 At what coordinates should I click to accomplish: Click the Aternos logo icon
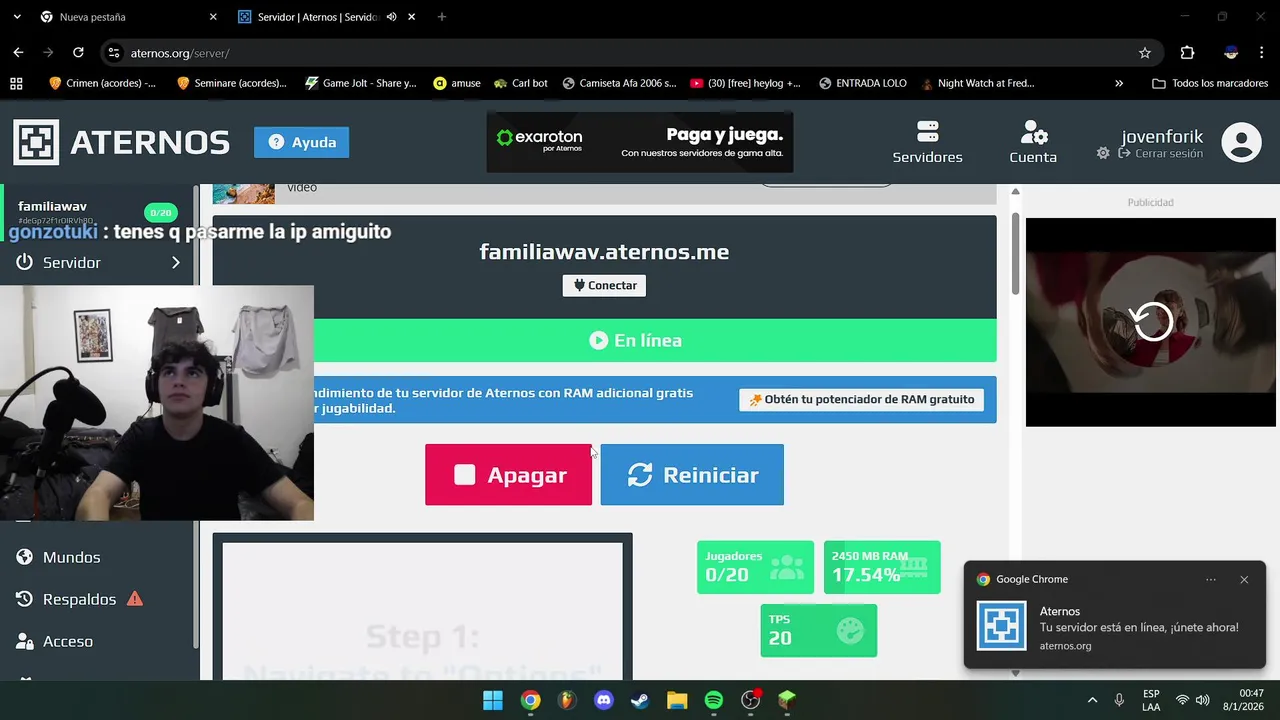(36, 142)
